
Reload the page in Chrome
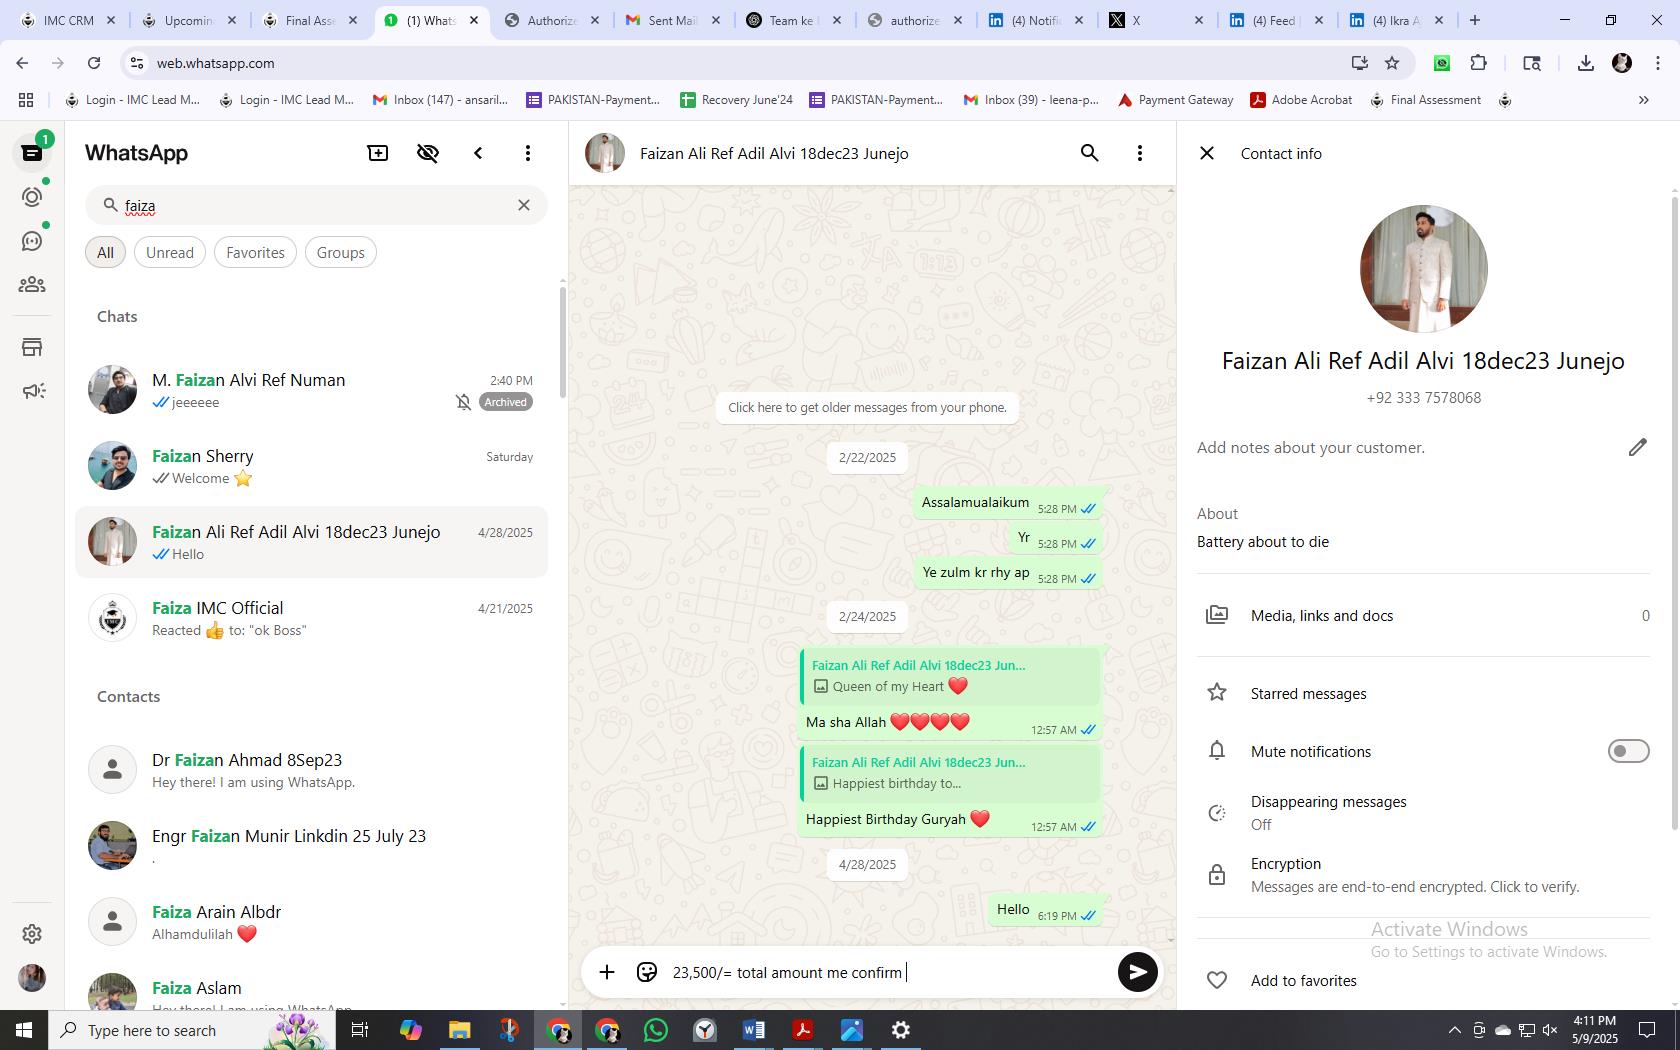point(94,63)
